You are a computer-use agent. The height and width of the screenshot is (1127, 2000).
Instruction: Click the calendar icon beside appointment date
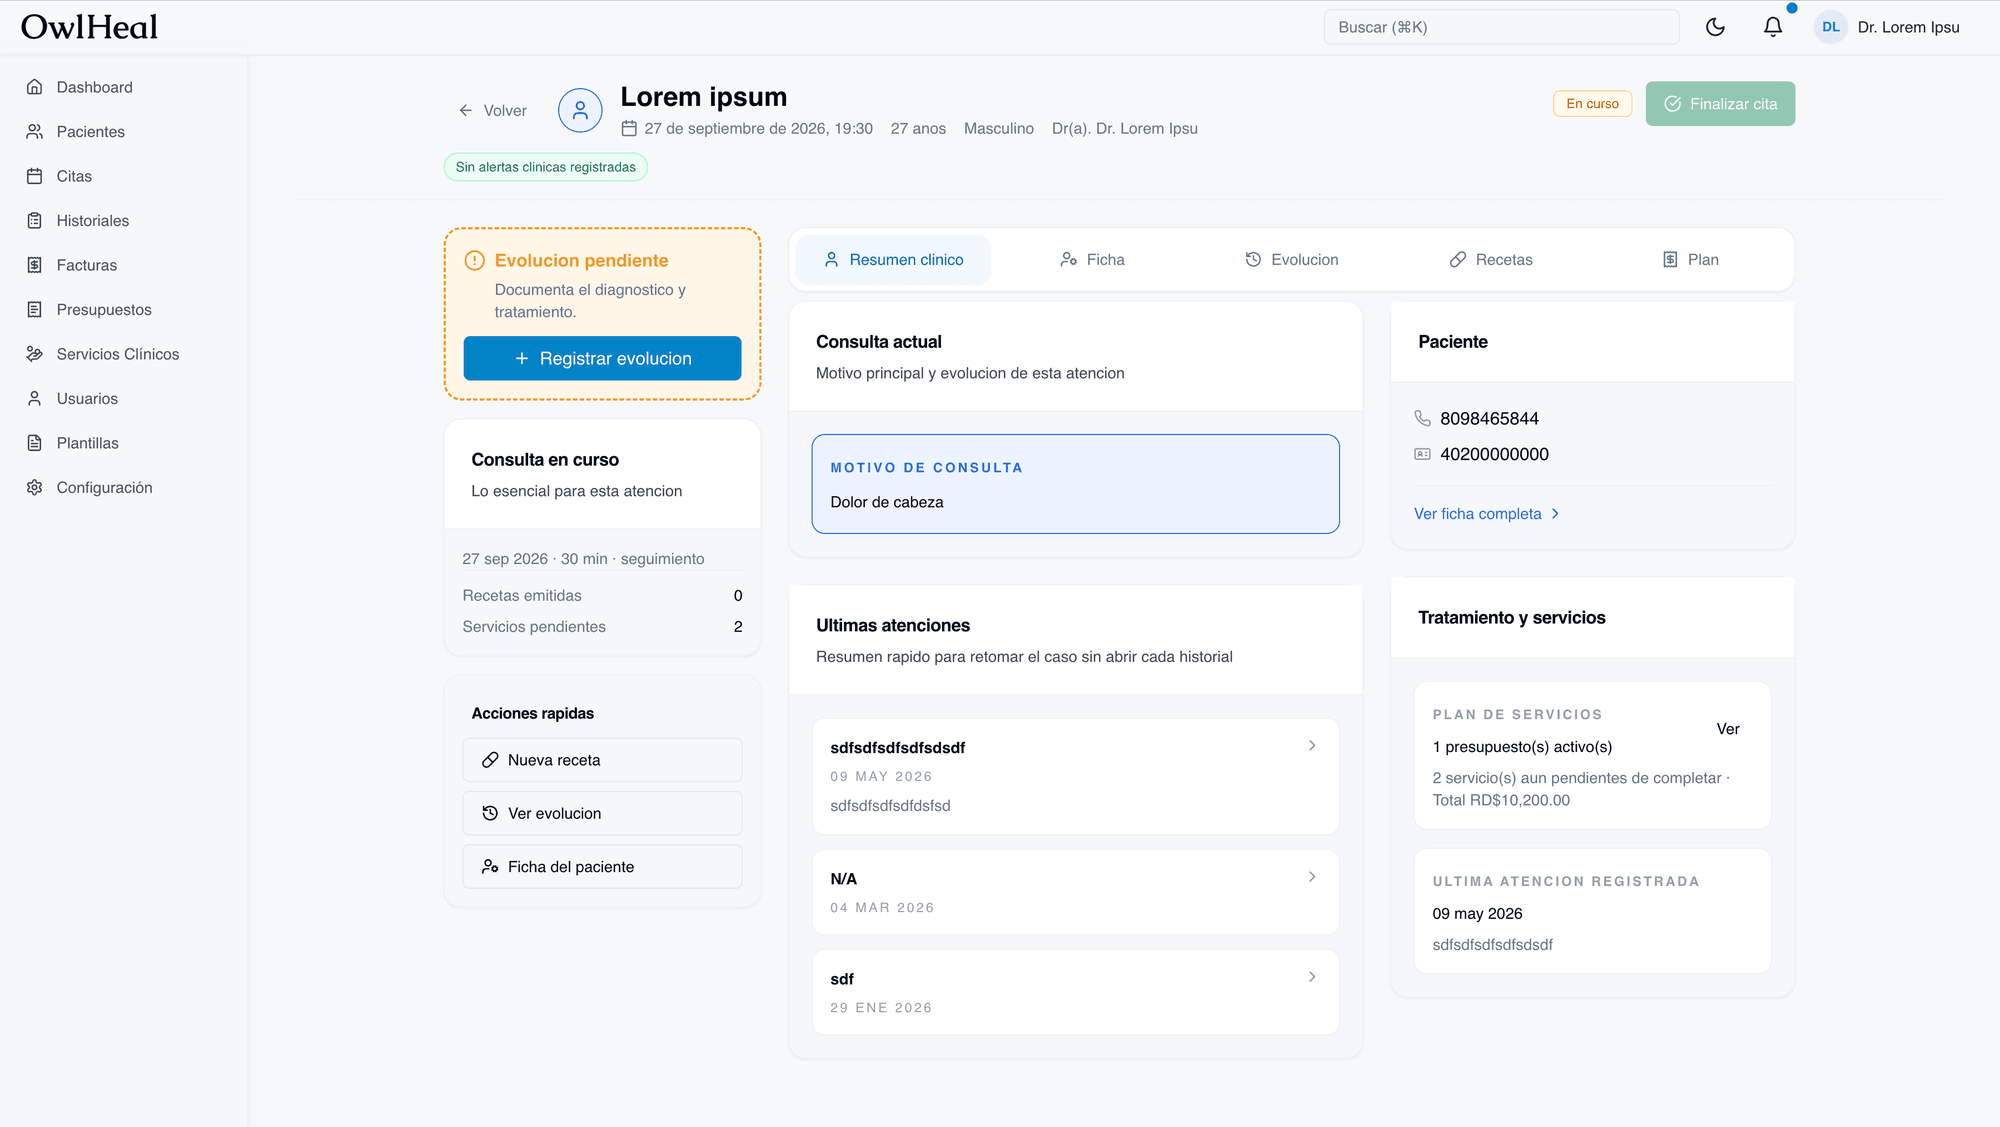(x=629, y=129)
